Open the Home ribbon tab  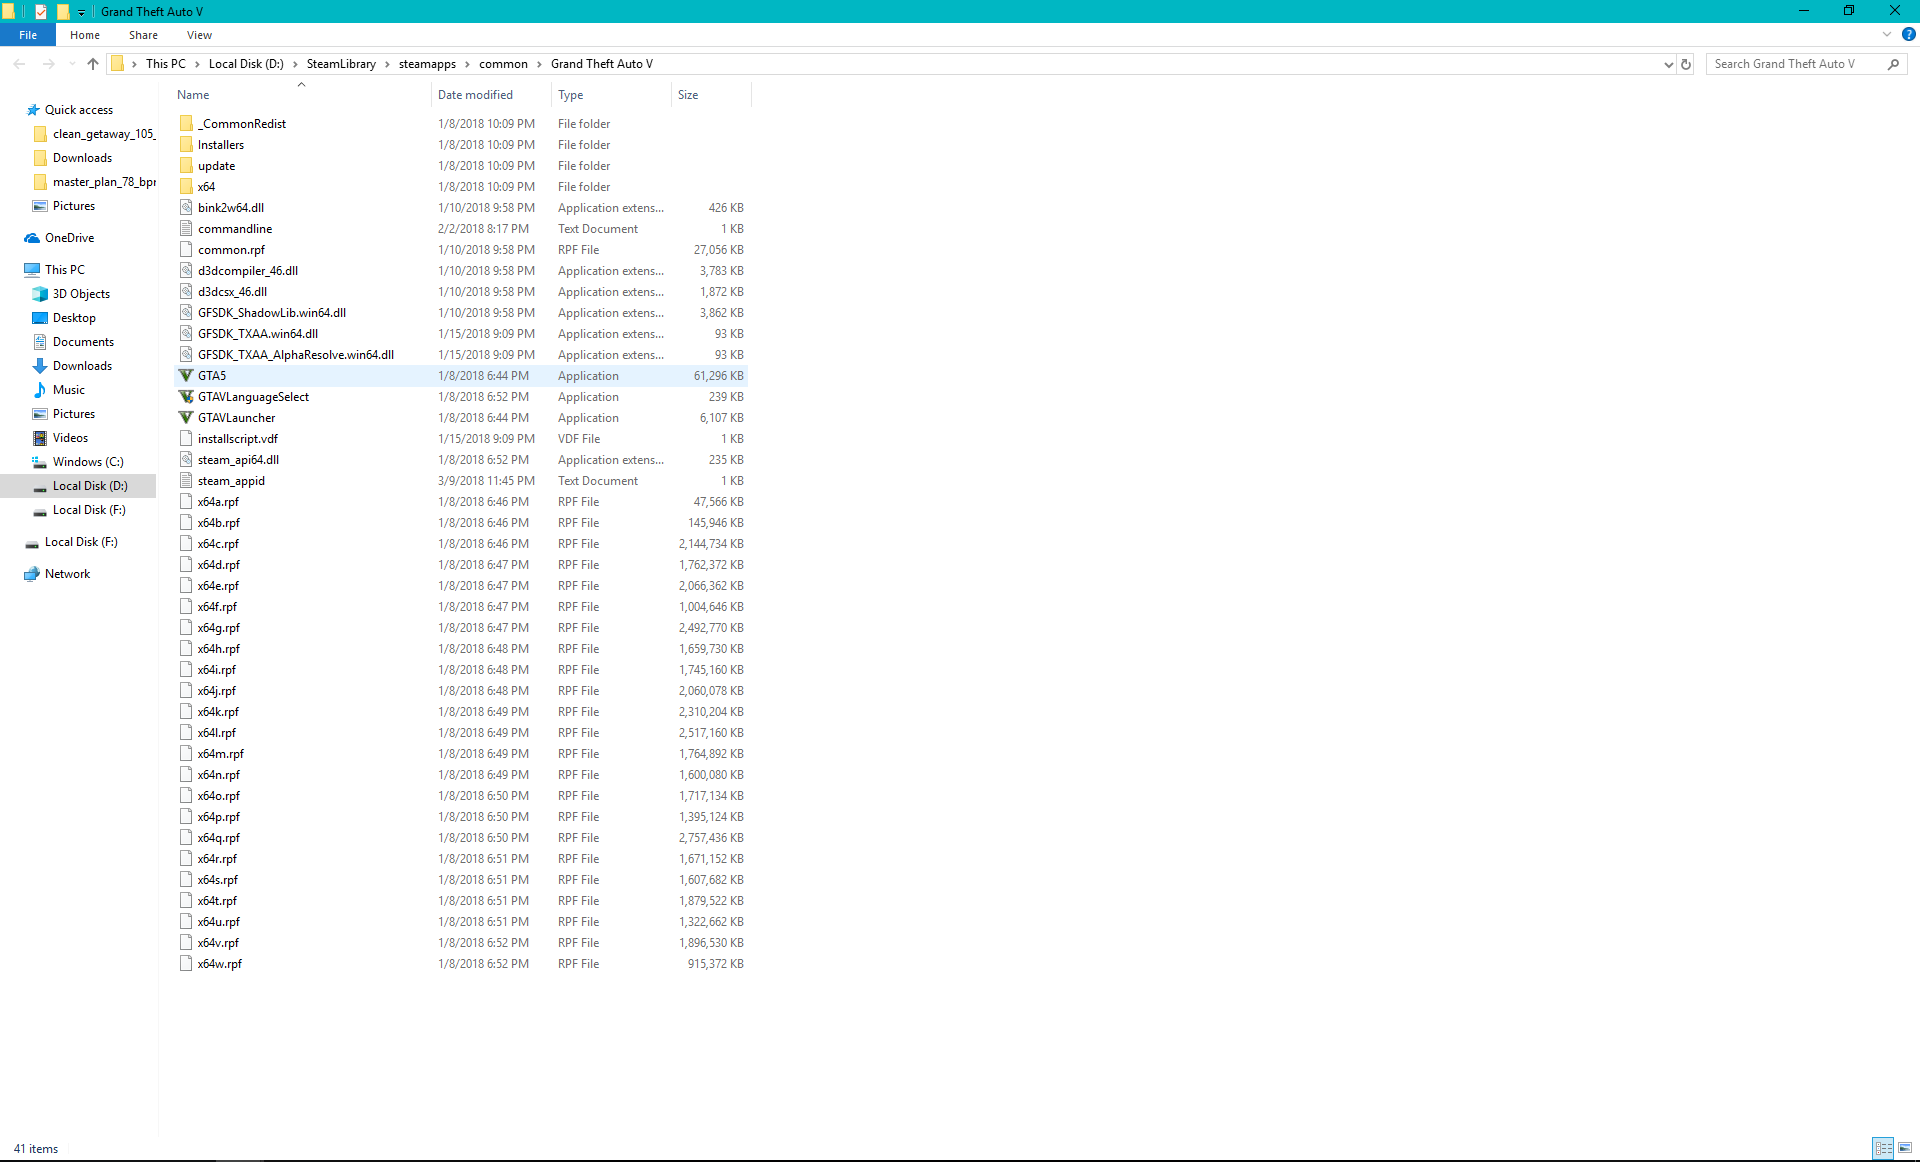[85, 35]
